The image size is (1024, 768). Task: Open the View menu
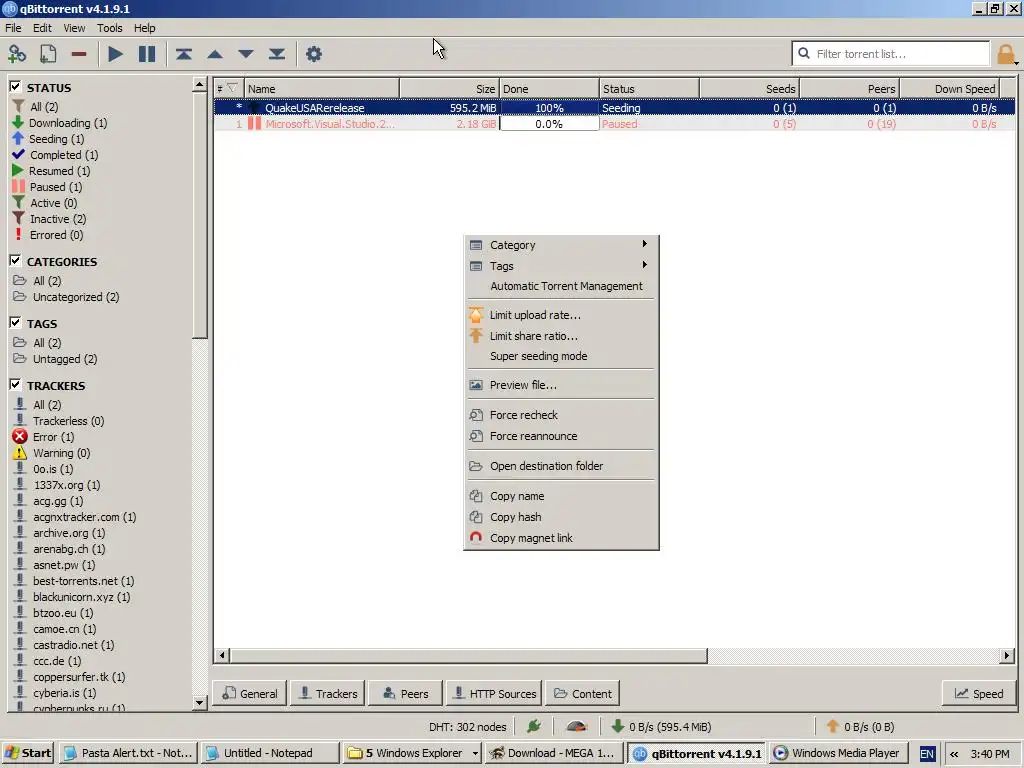point(74,28)
